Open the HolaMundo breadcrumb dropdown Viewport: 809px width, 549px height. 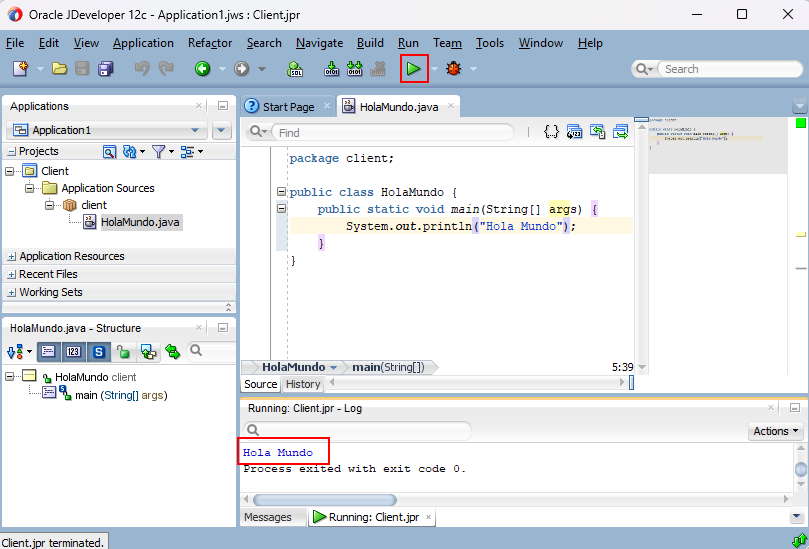[333, 367]
